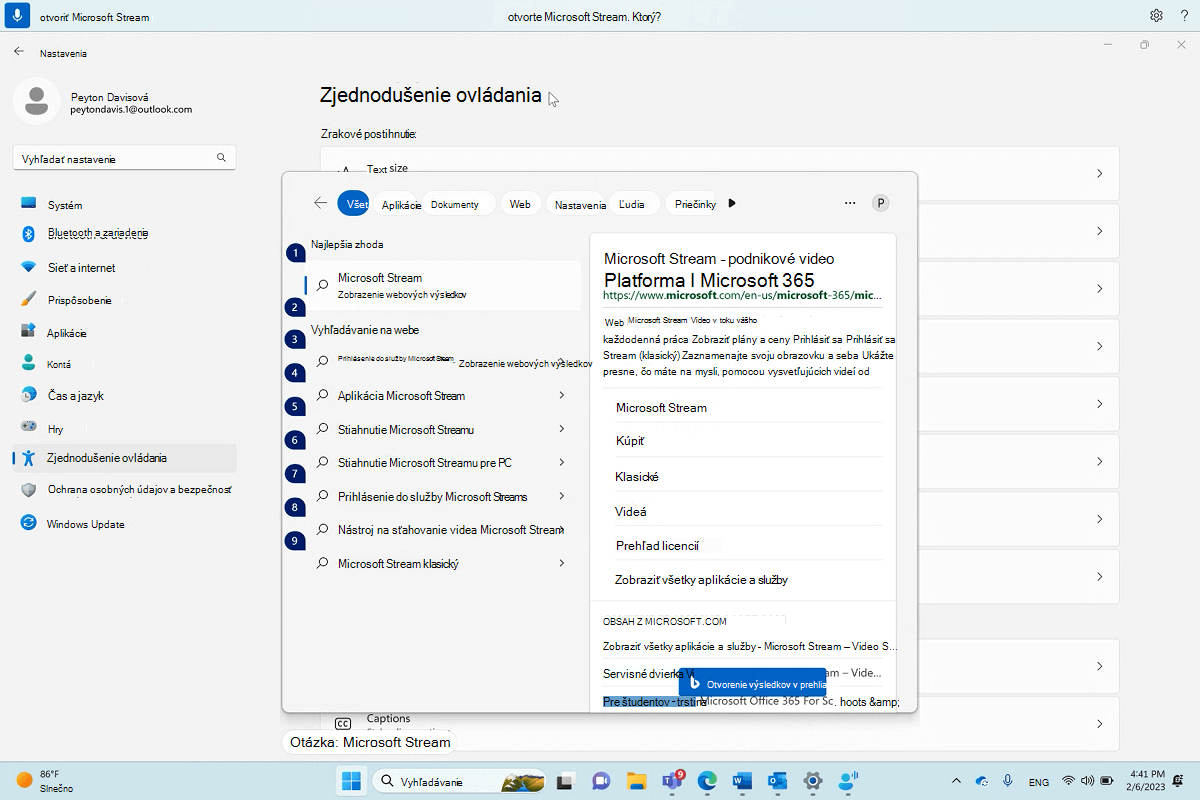Open Word from the taskbar
This screenshot has width=1200, height=800.
tap(742, 781)
